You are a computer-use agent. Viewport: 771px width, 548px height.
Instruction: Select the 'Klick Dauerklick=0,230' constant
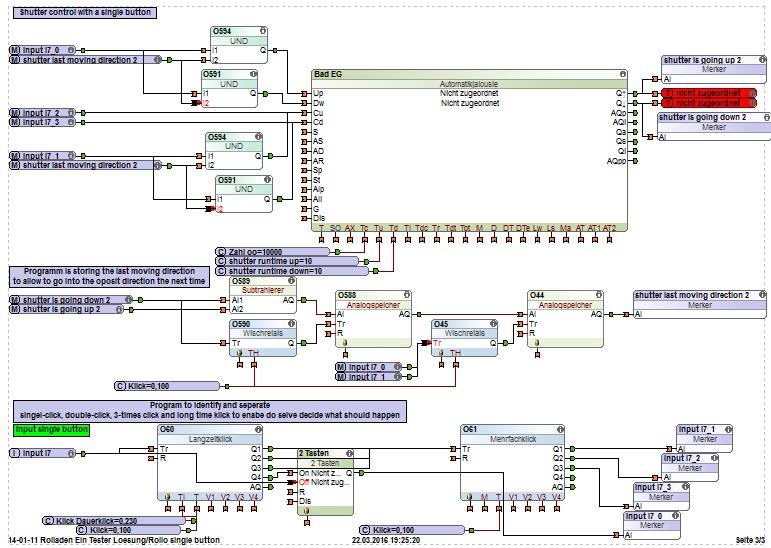[114, 520]
